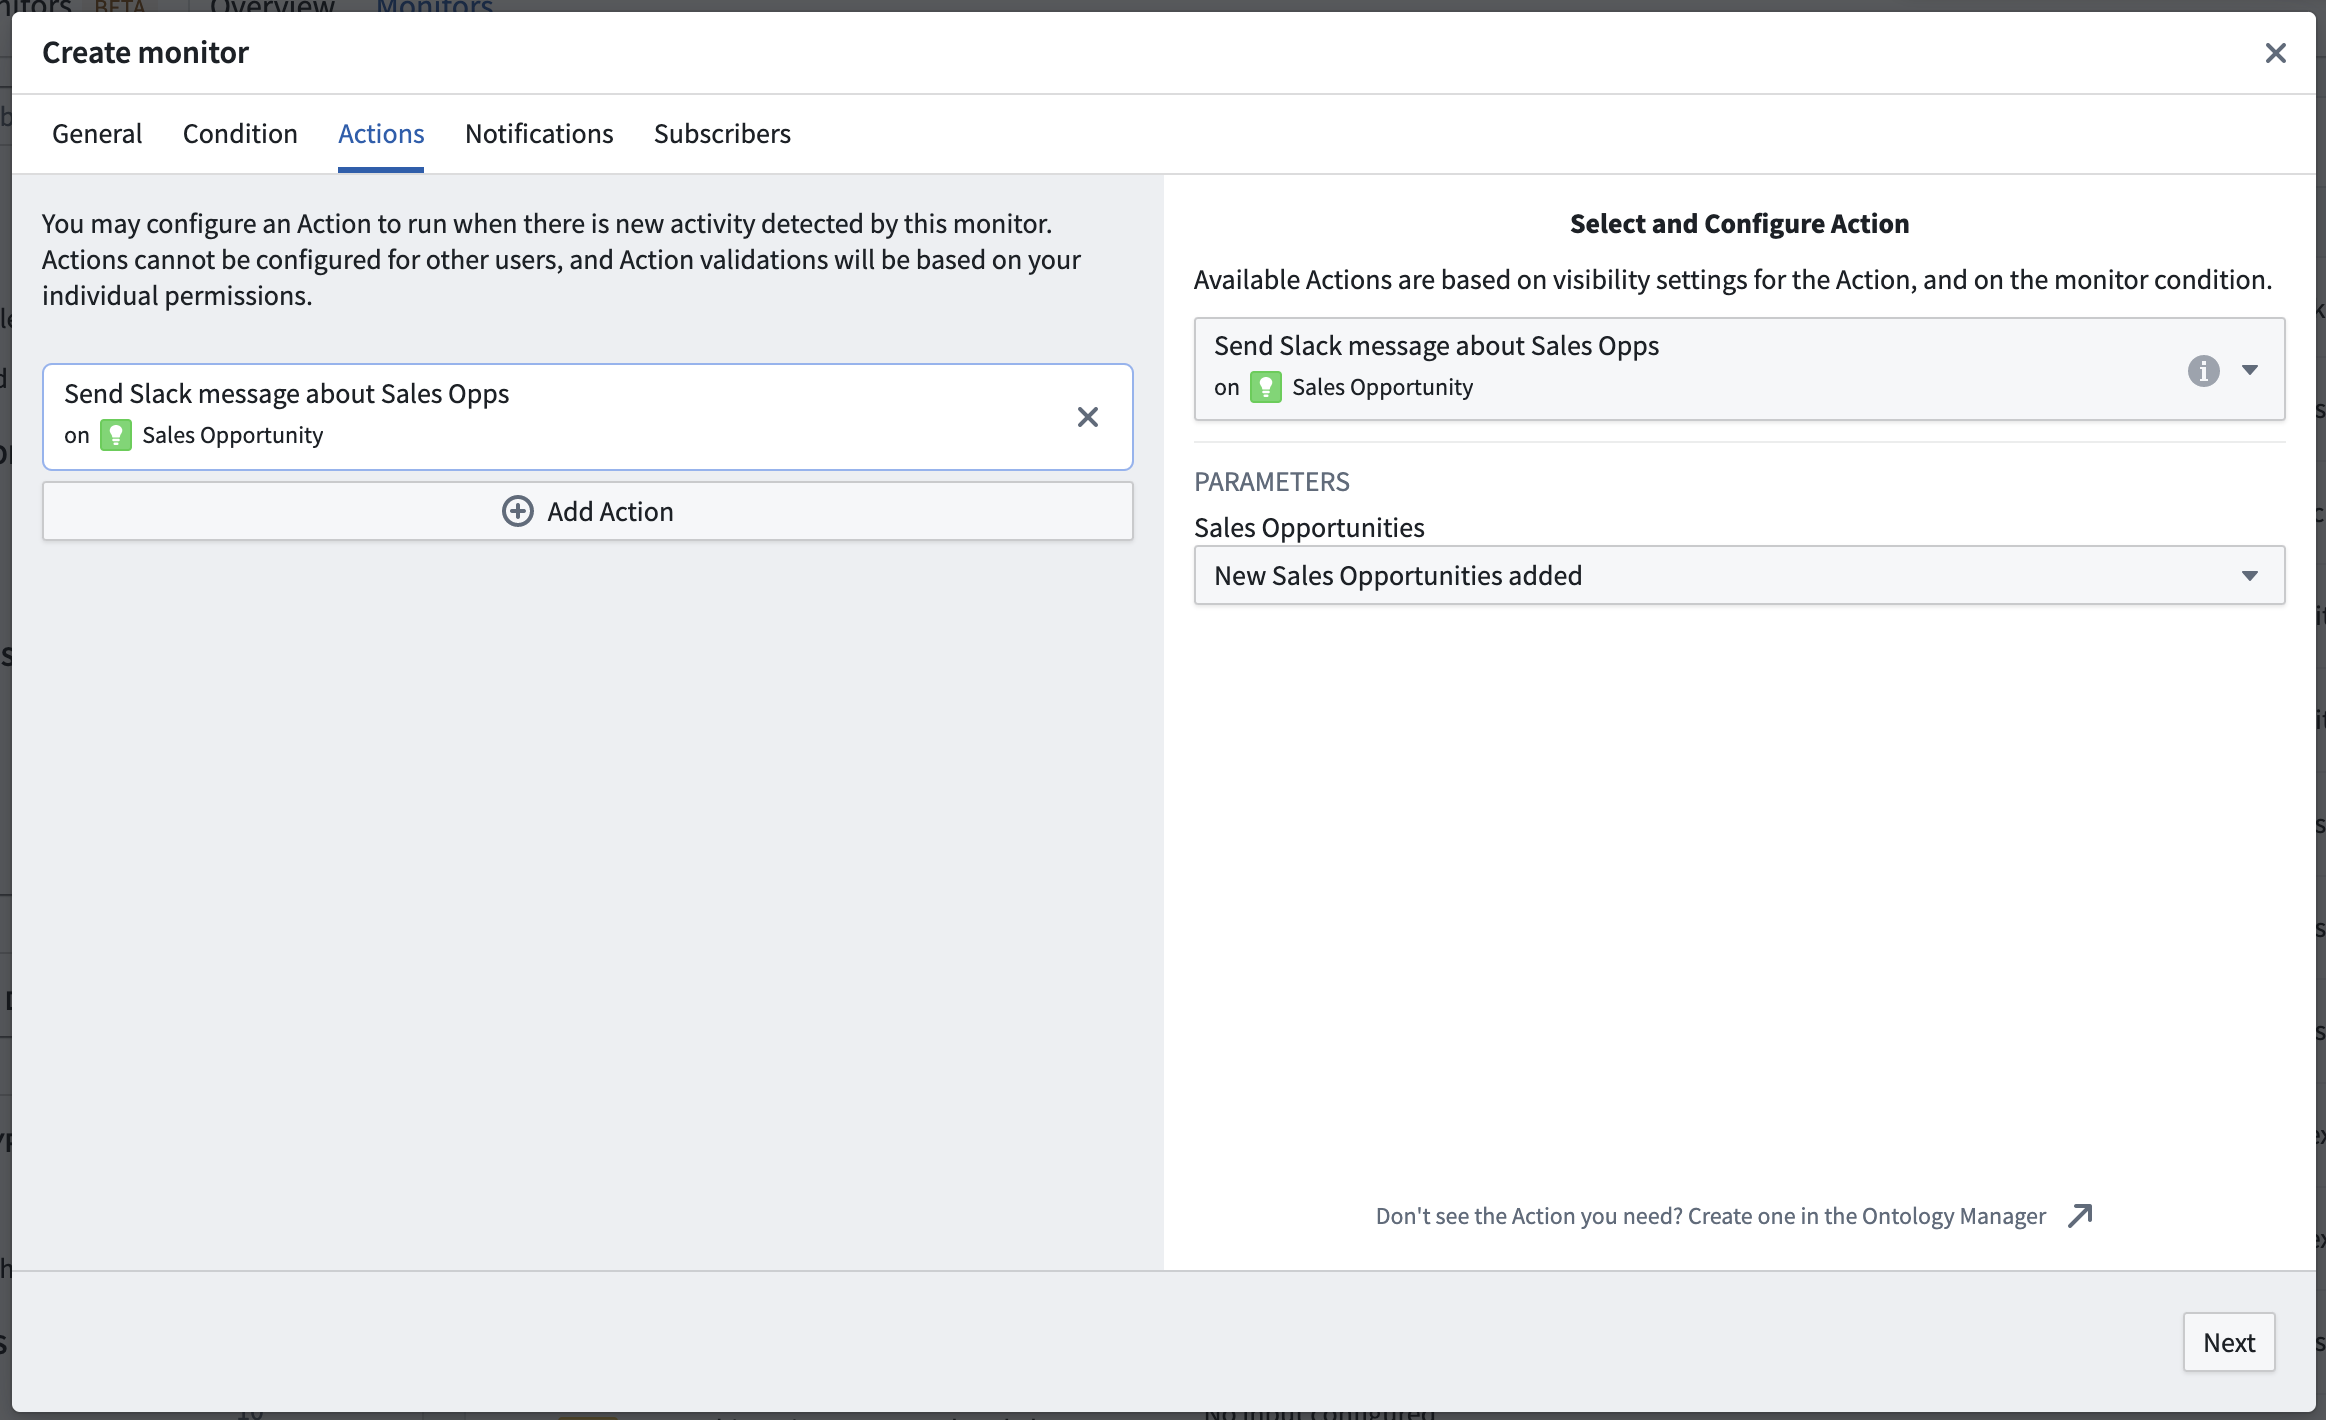The height and width of the screenshot is (1420, 2326).
Task: Expand the action selector dropdown arrow
Action: 2250,370
